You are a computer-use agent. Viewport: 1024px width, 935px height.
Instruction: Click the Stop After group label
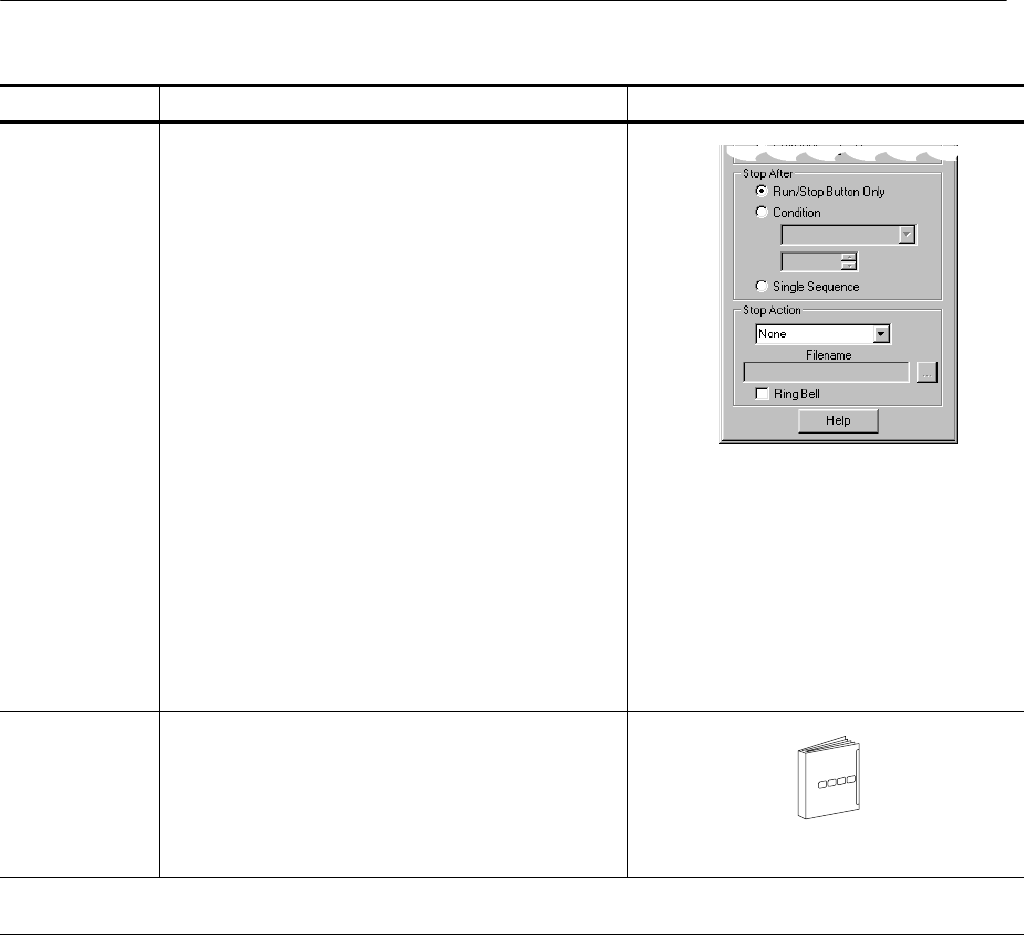tap(768, 174)
